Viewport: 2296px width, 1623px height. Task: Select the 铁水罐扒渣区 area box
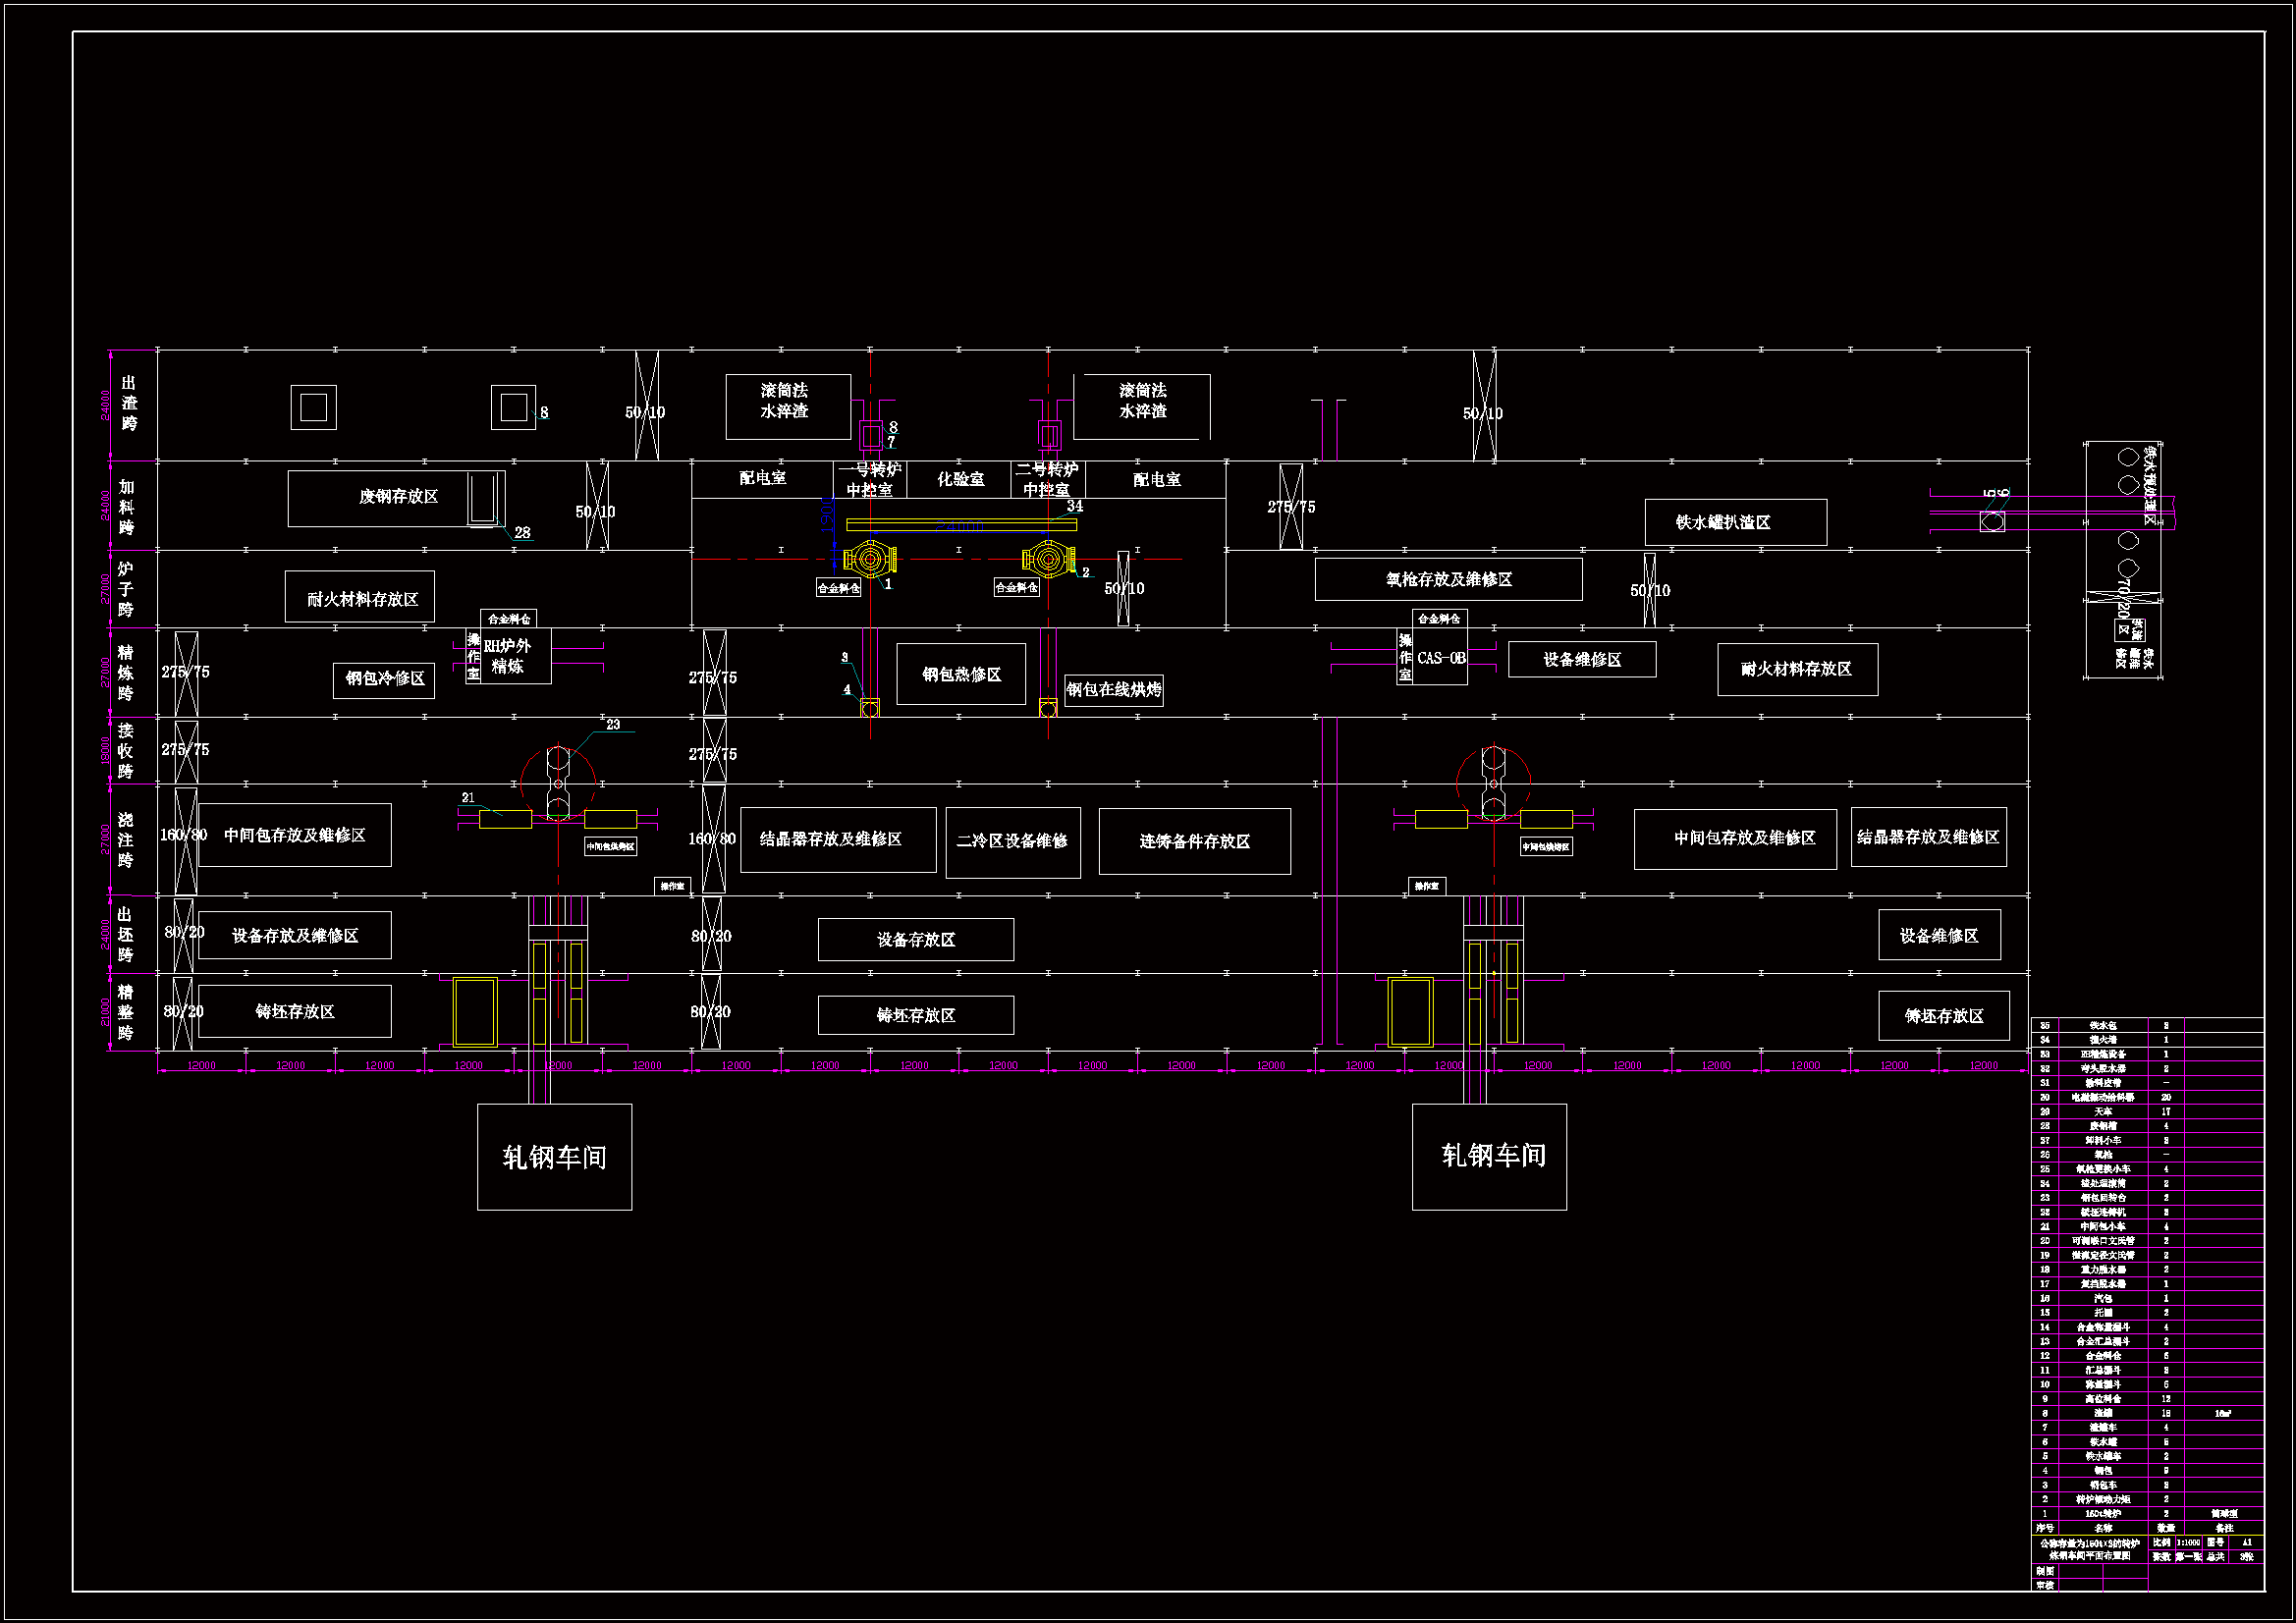pyautogui.click(x=1735, y=522)
